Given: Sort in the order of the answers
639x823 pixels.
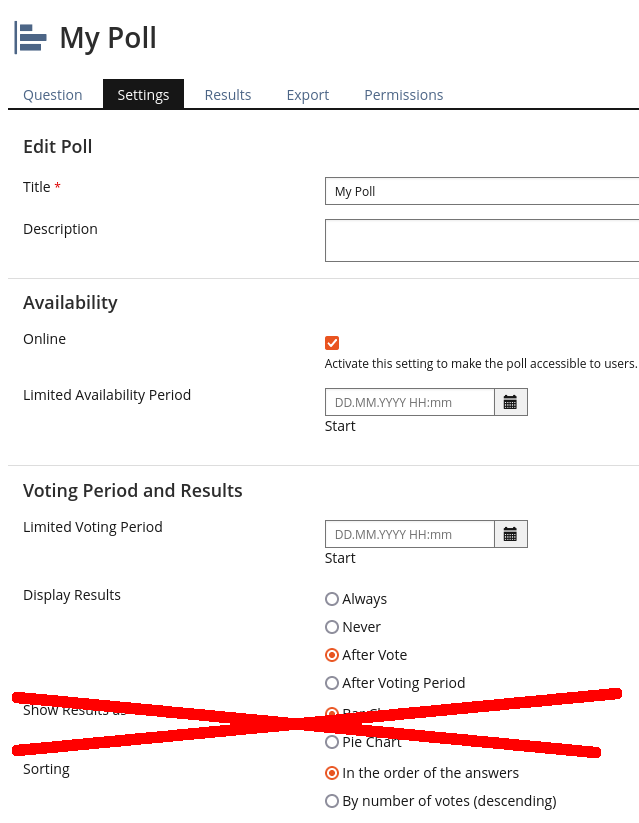Looking at the screenshot, I should pyautogui.click(x=332, y=773).
